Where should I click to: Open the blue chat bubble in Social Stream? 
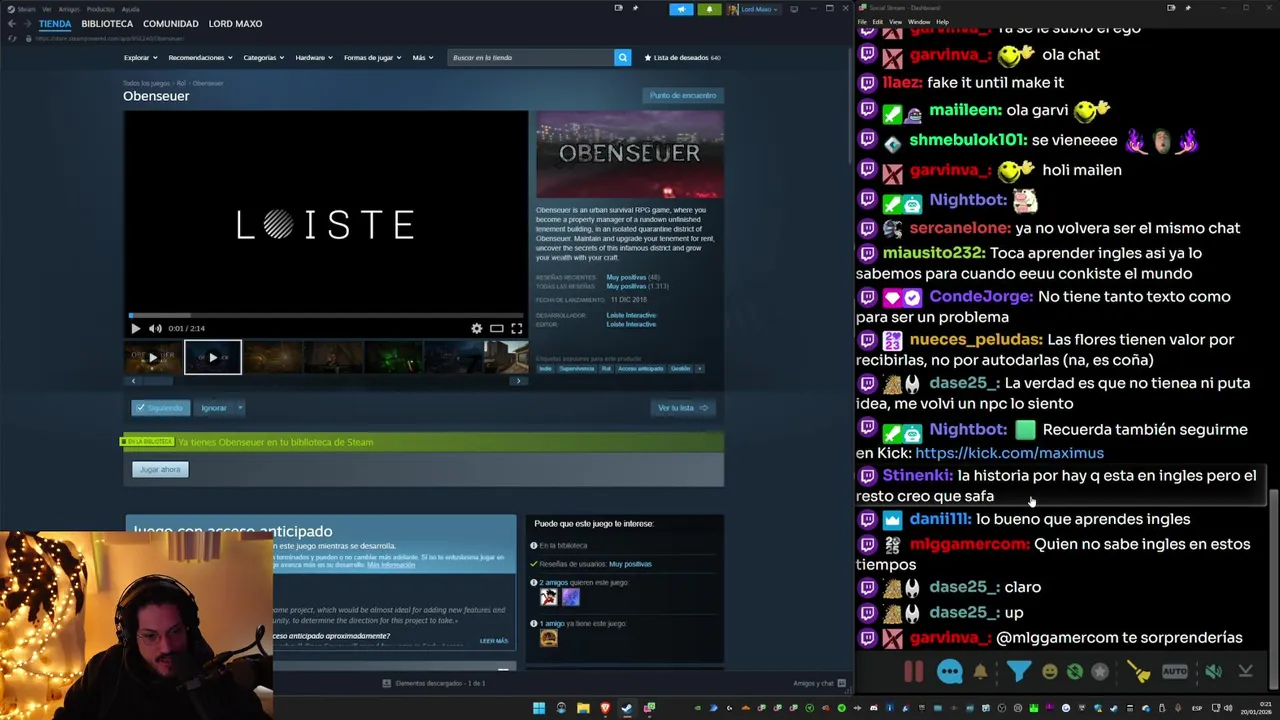pos(950,672)
